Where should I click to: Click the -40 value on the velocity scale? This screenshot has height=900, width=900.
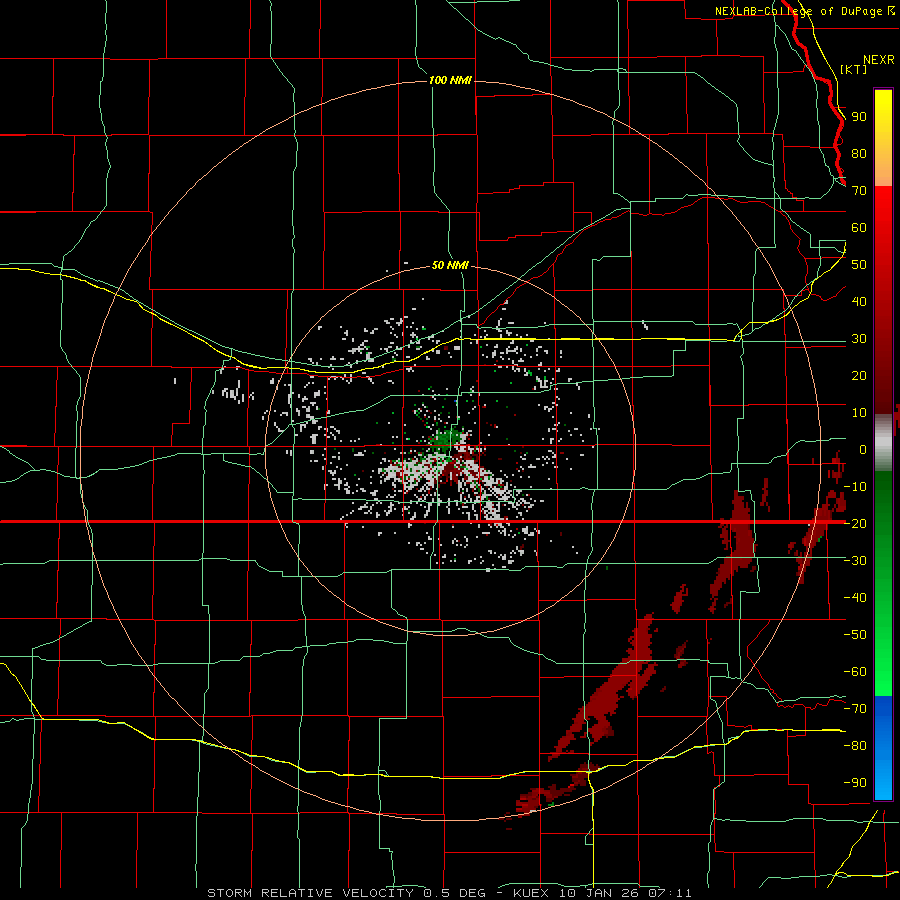[x=855, y=598]
